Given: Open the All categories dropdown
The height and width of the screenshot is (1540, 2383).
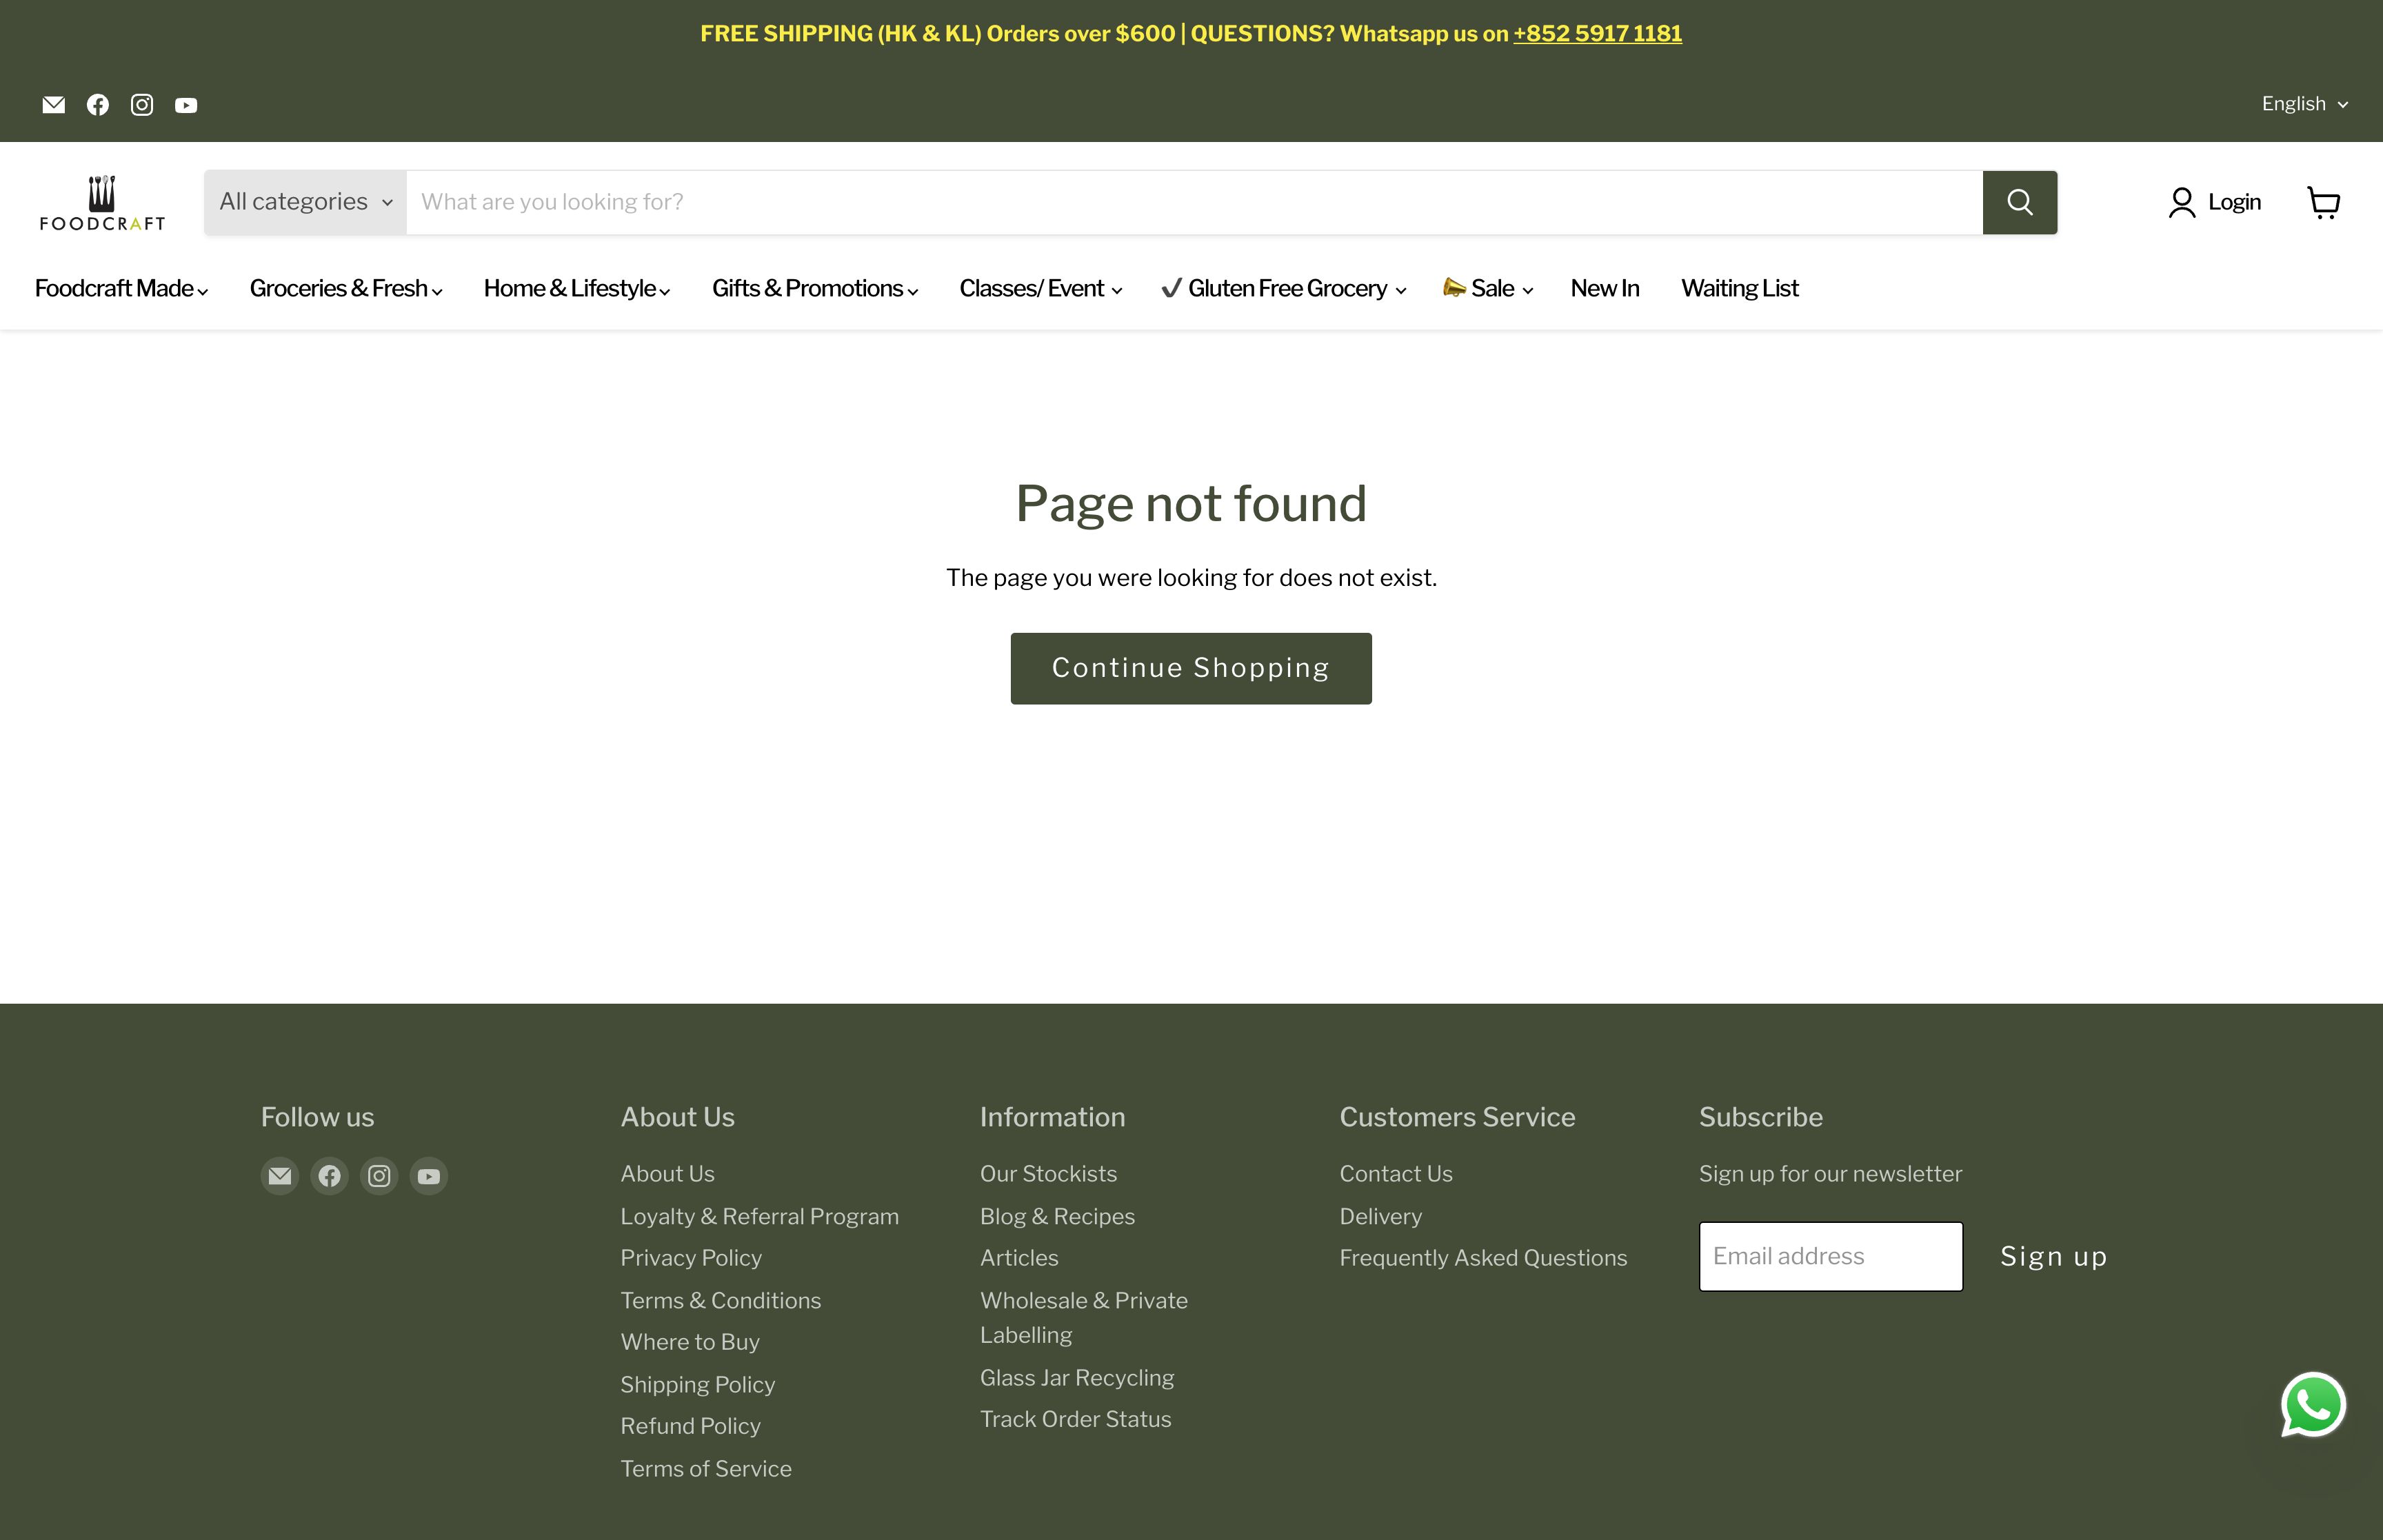Looking at the screenshot, I should click(x=305, y=203).
